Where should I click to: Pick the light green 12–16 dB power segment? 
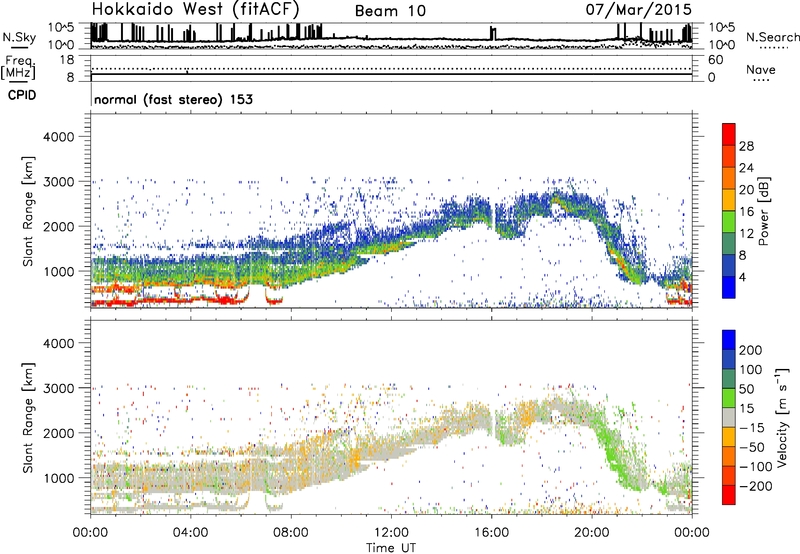click(729, 221)
